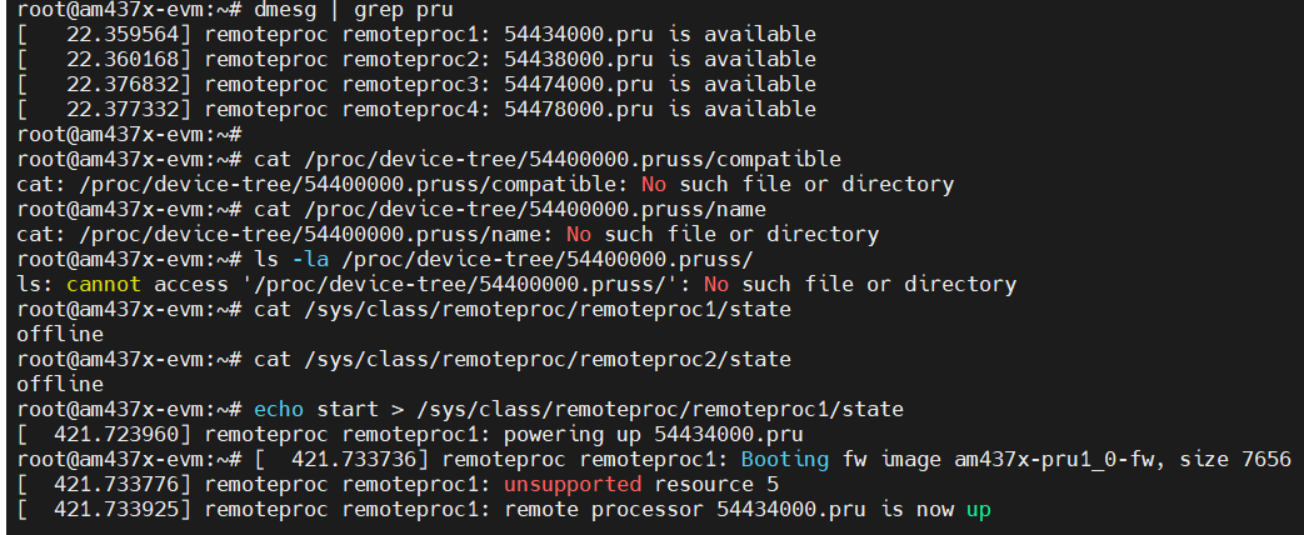Click the blue 'Booting' word in log
The height and width of the screenshot is (535, 1304).
tap(785, 460)
